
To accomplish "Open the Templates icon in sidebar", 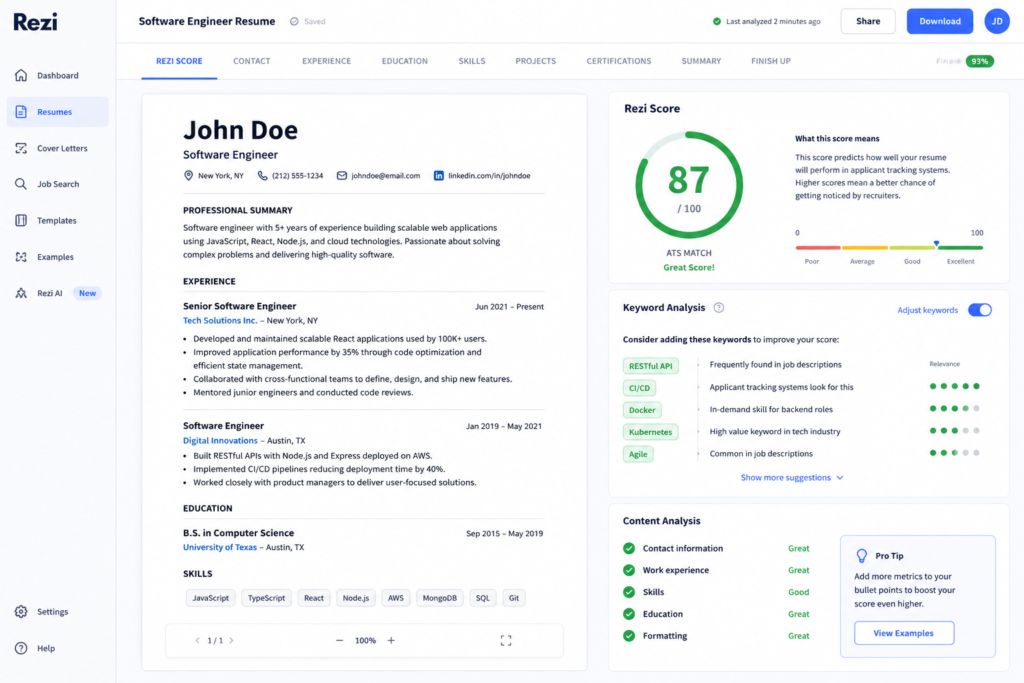I will pos(21,221).
